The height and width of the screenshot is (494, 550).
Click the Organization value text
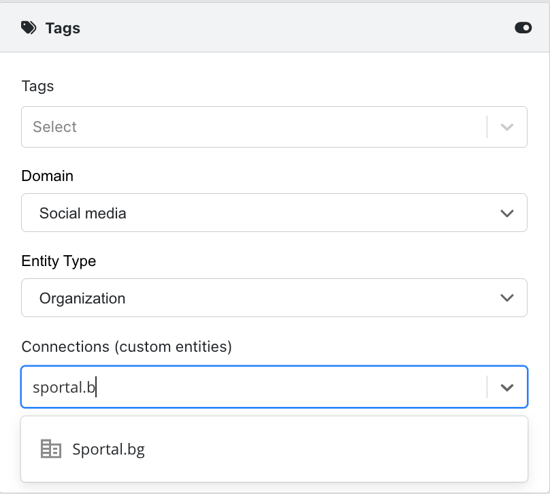pyautogui.click(x=82, y=299)
